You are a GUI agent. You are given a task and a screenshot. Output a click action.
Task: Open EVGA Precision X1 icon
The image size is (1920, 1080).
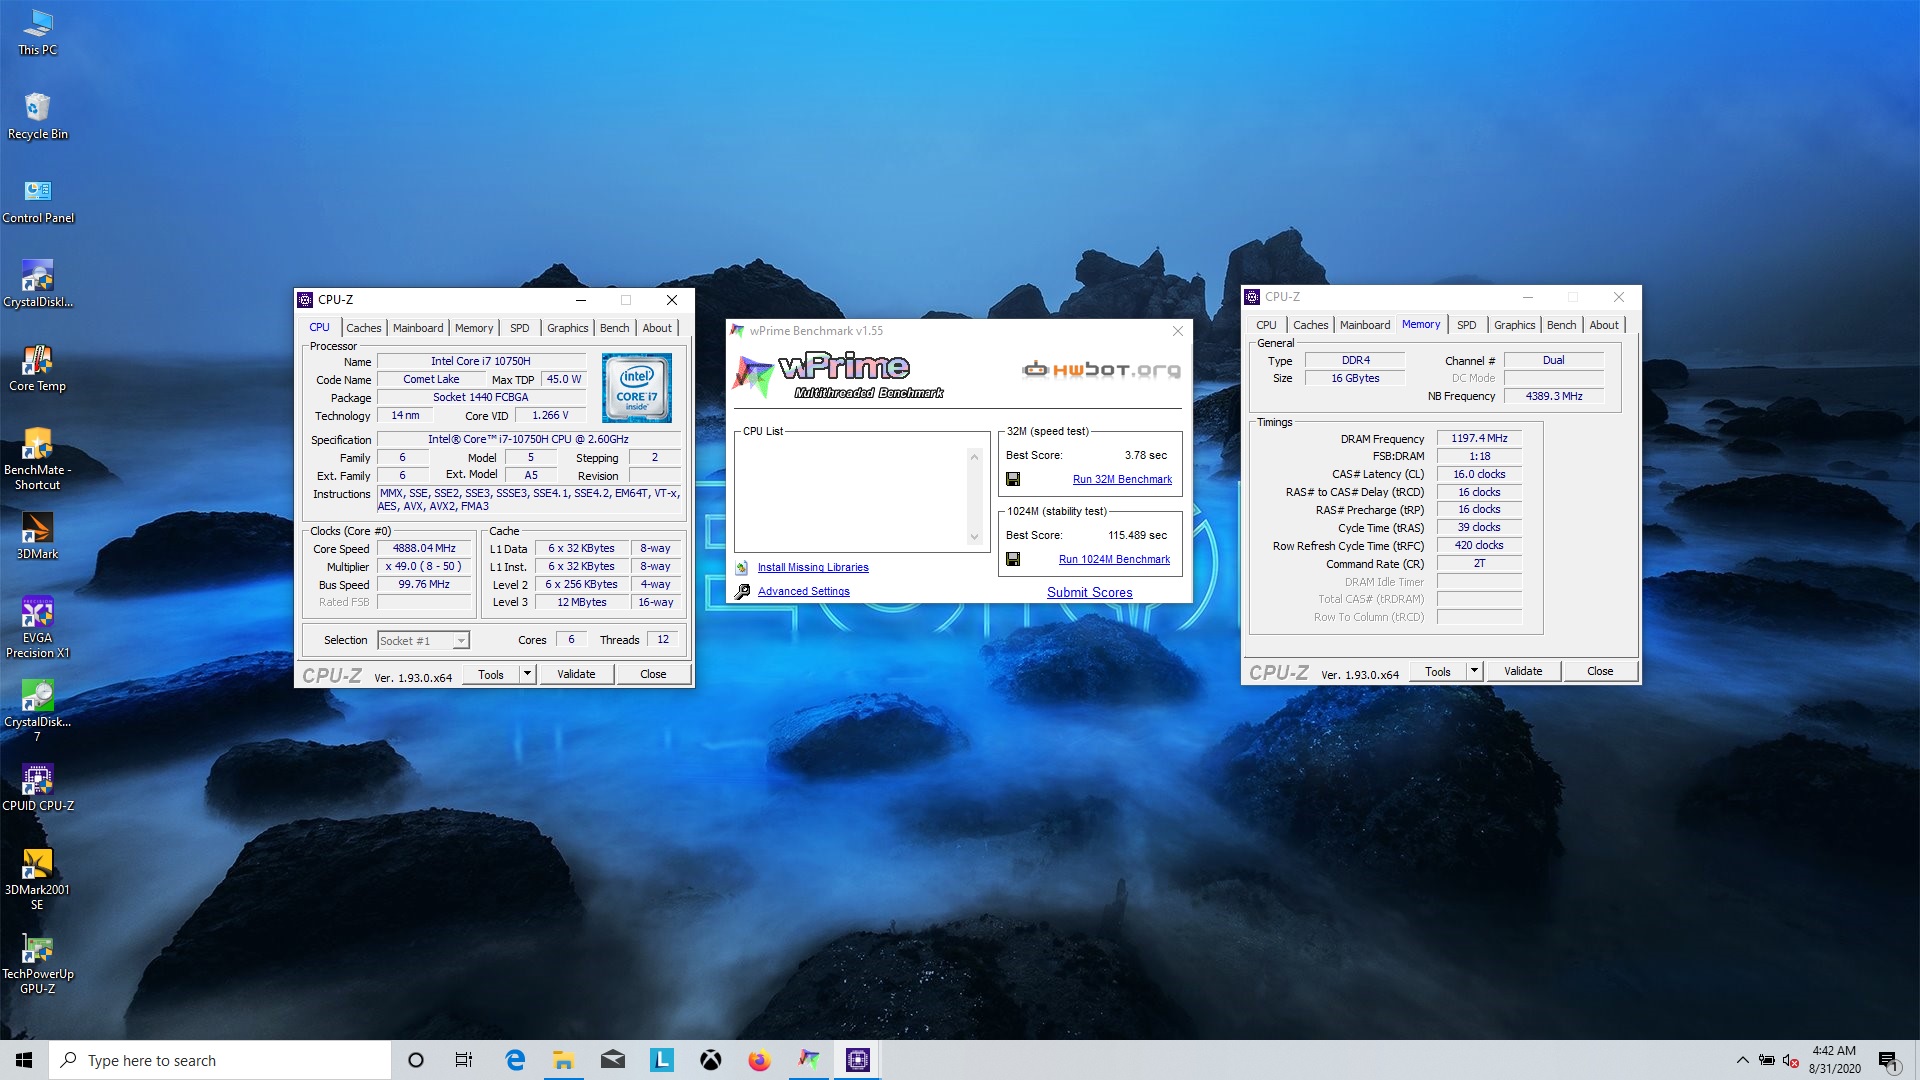[x=38, y=626]
